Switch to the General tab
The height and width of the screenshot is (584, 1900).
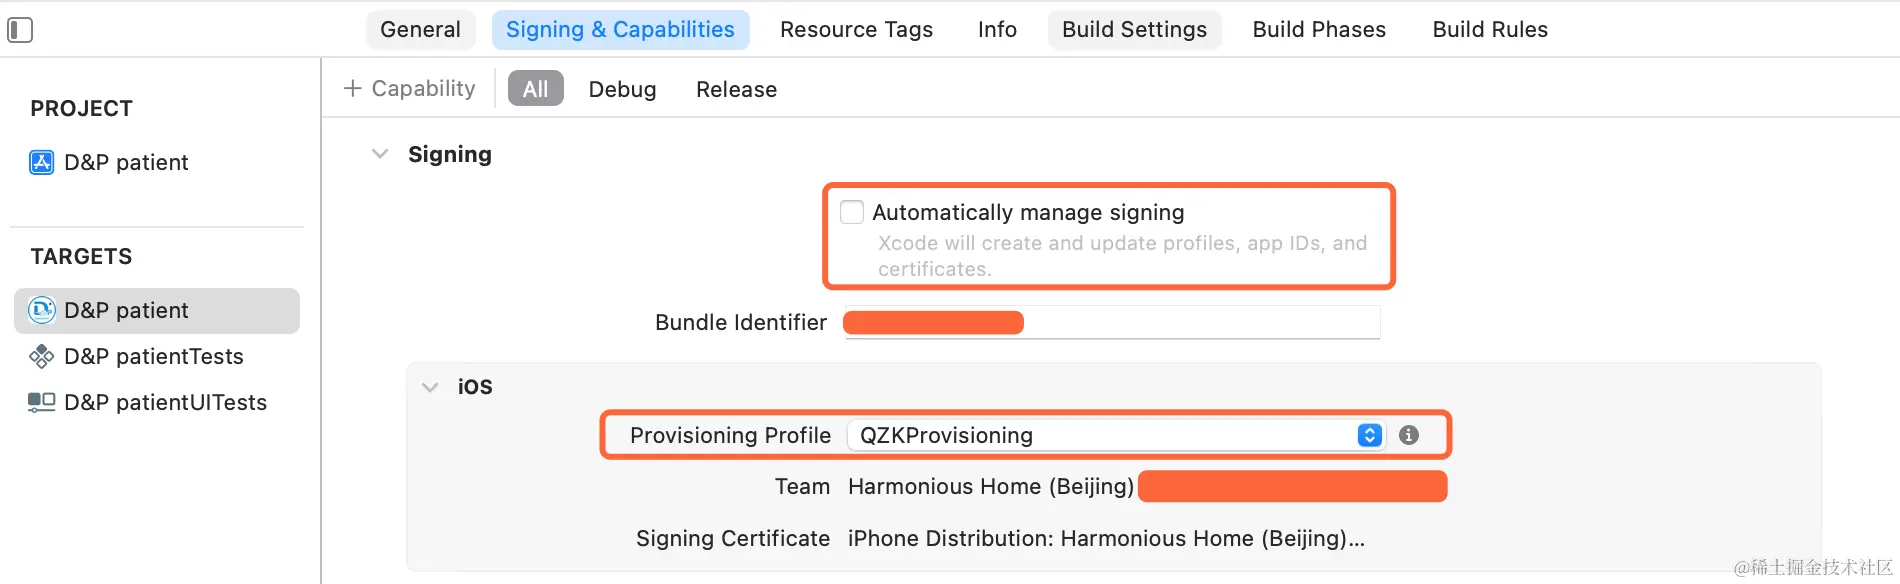pos(420,30)
